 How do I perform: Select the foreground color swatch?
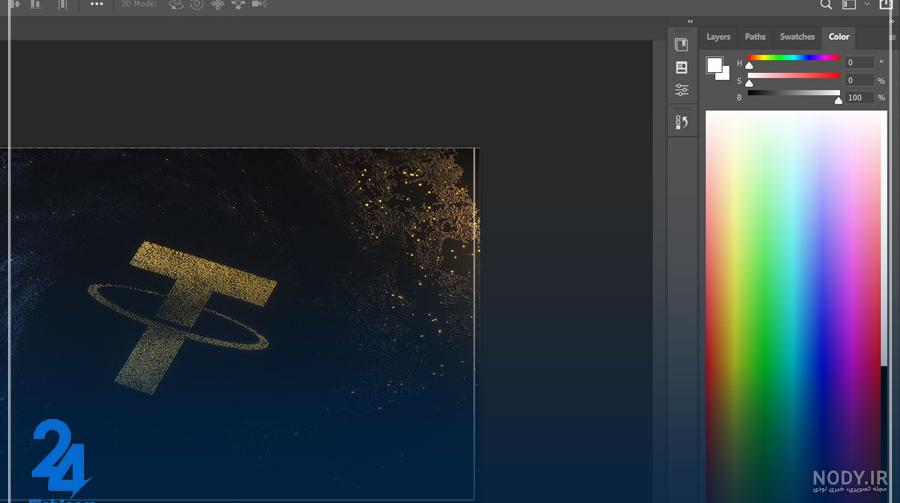714,65
